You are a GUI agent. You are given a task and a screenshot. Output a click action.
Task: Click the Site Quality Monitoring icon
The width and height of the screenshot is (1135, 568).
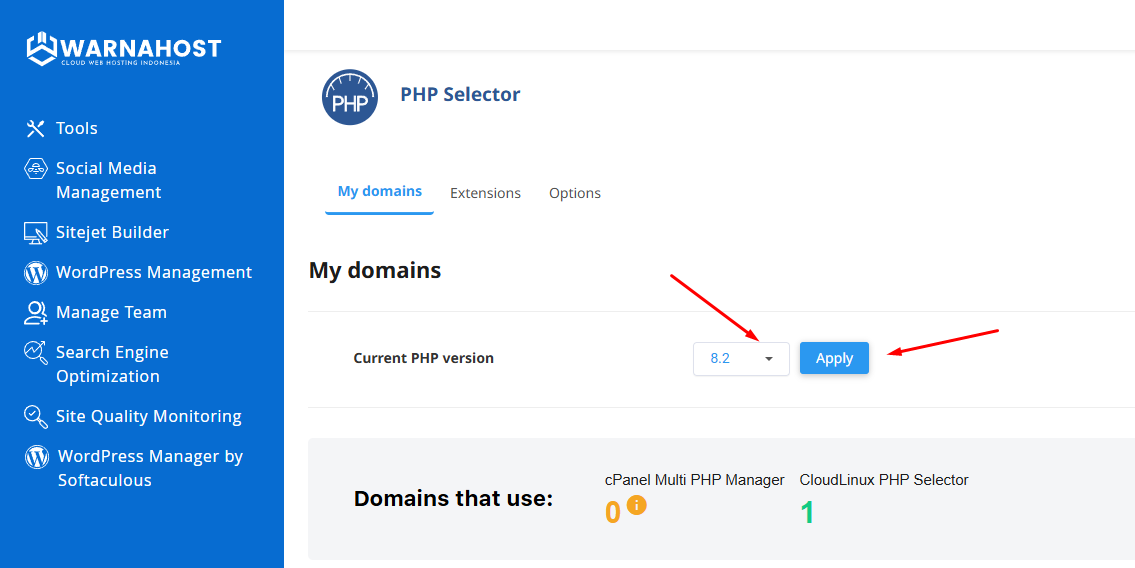(36, 416)
